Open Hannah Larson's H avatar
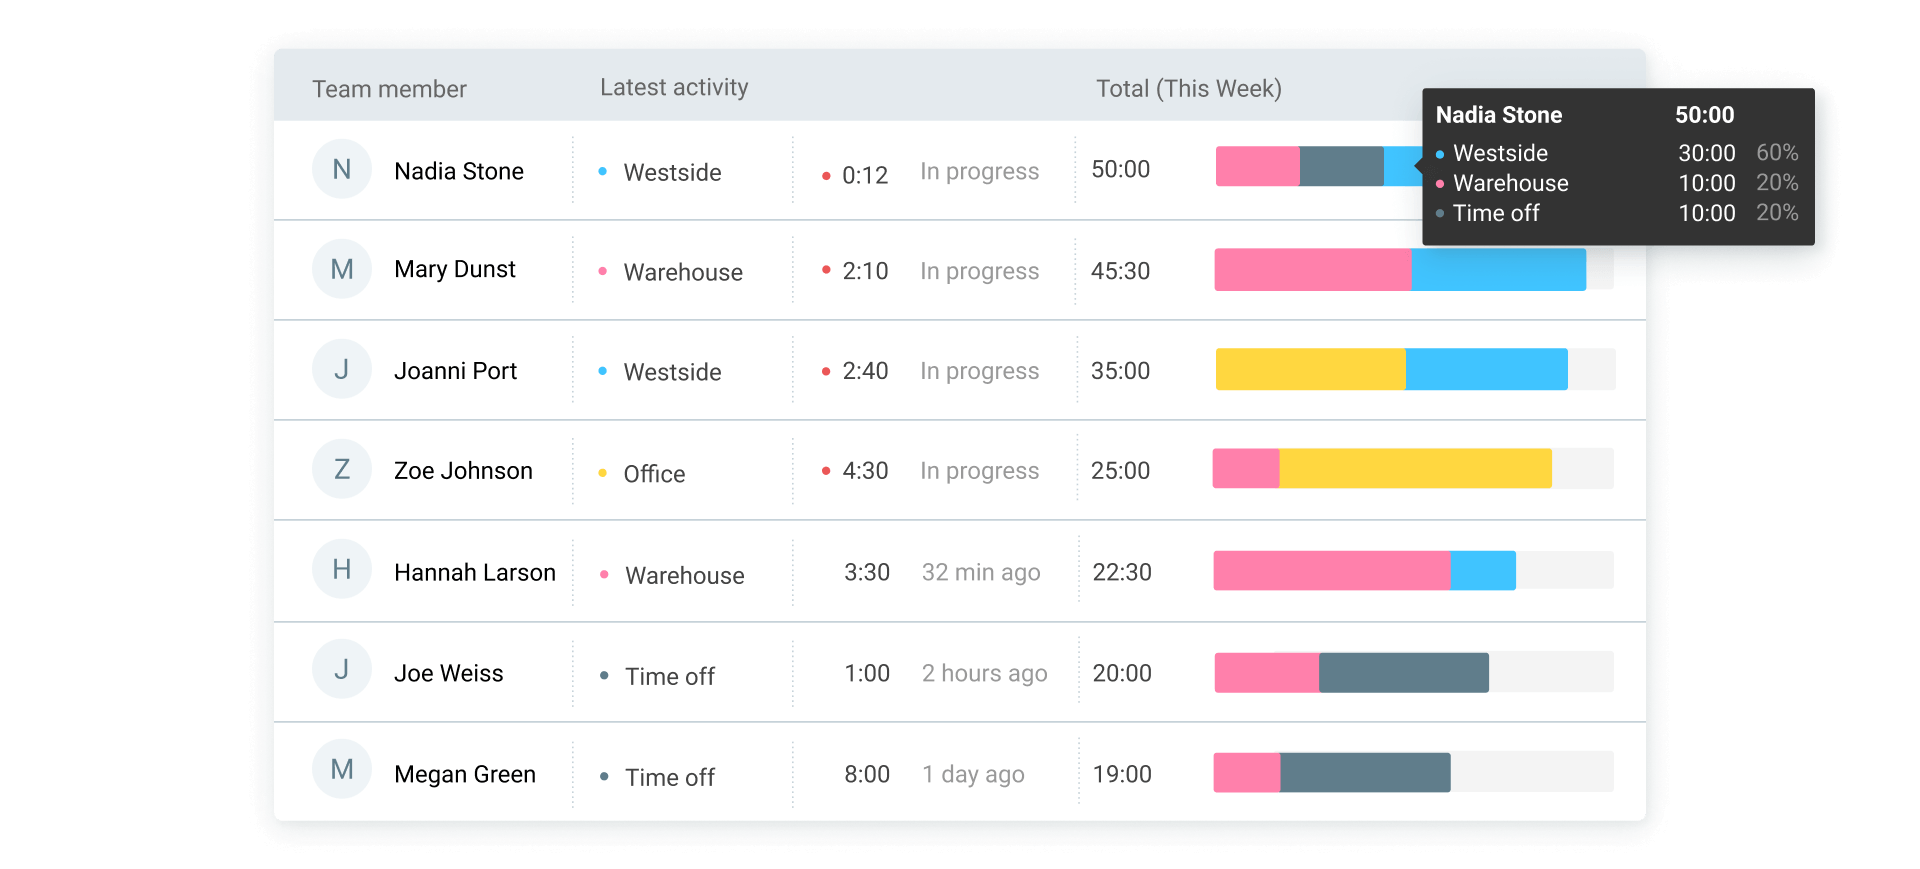1920x869 pixels. 342,569
